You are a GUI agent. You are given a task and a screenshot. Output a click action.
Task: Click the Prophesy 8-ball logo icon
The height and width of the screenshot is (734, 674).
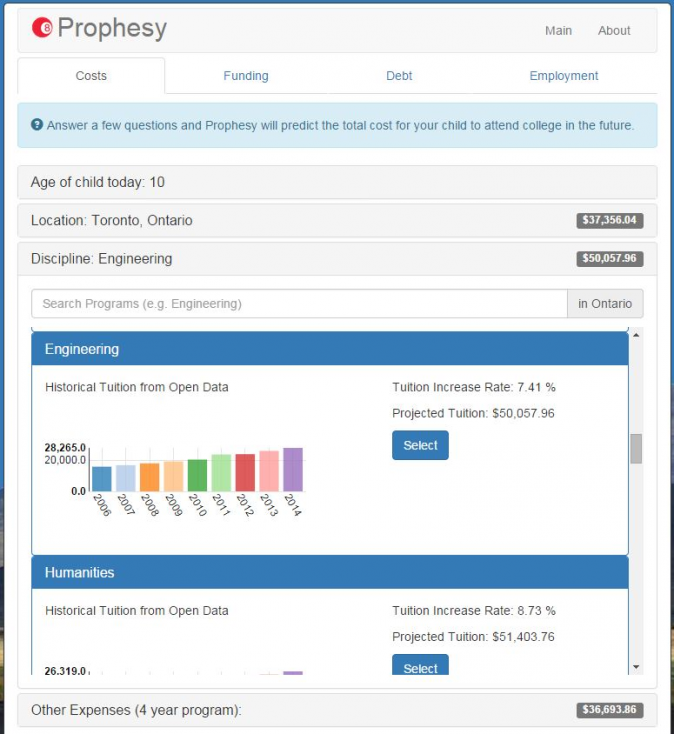point(43,29)
